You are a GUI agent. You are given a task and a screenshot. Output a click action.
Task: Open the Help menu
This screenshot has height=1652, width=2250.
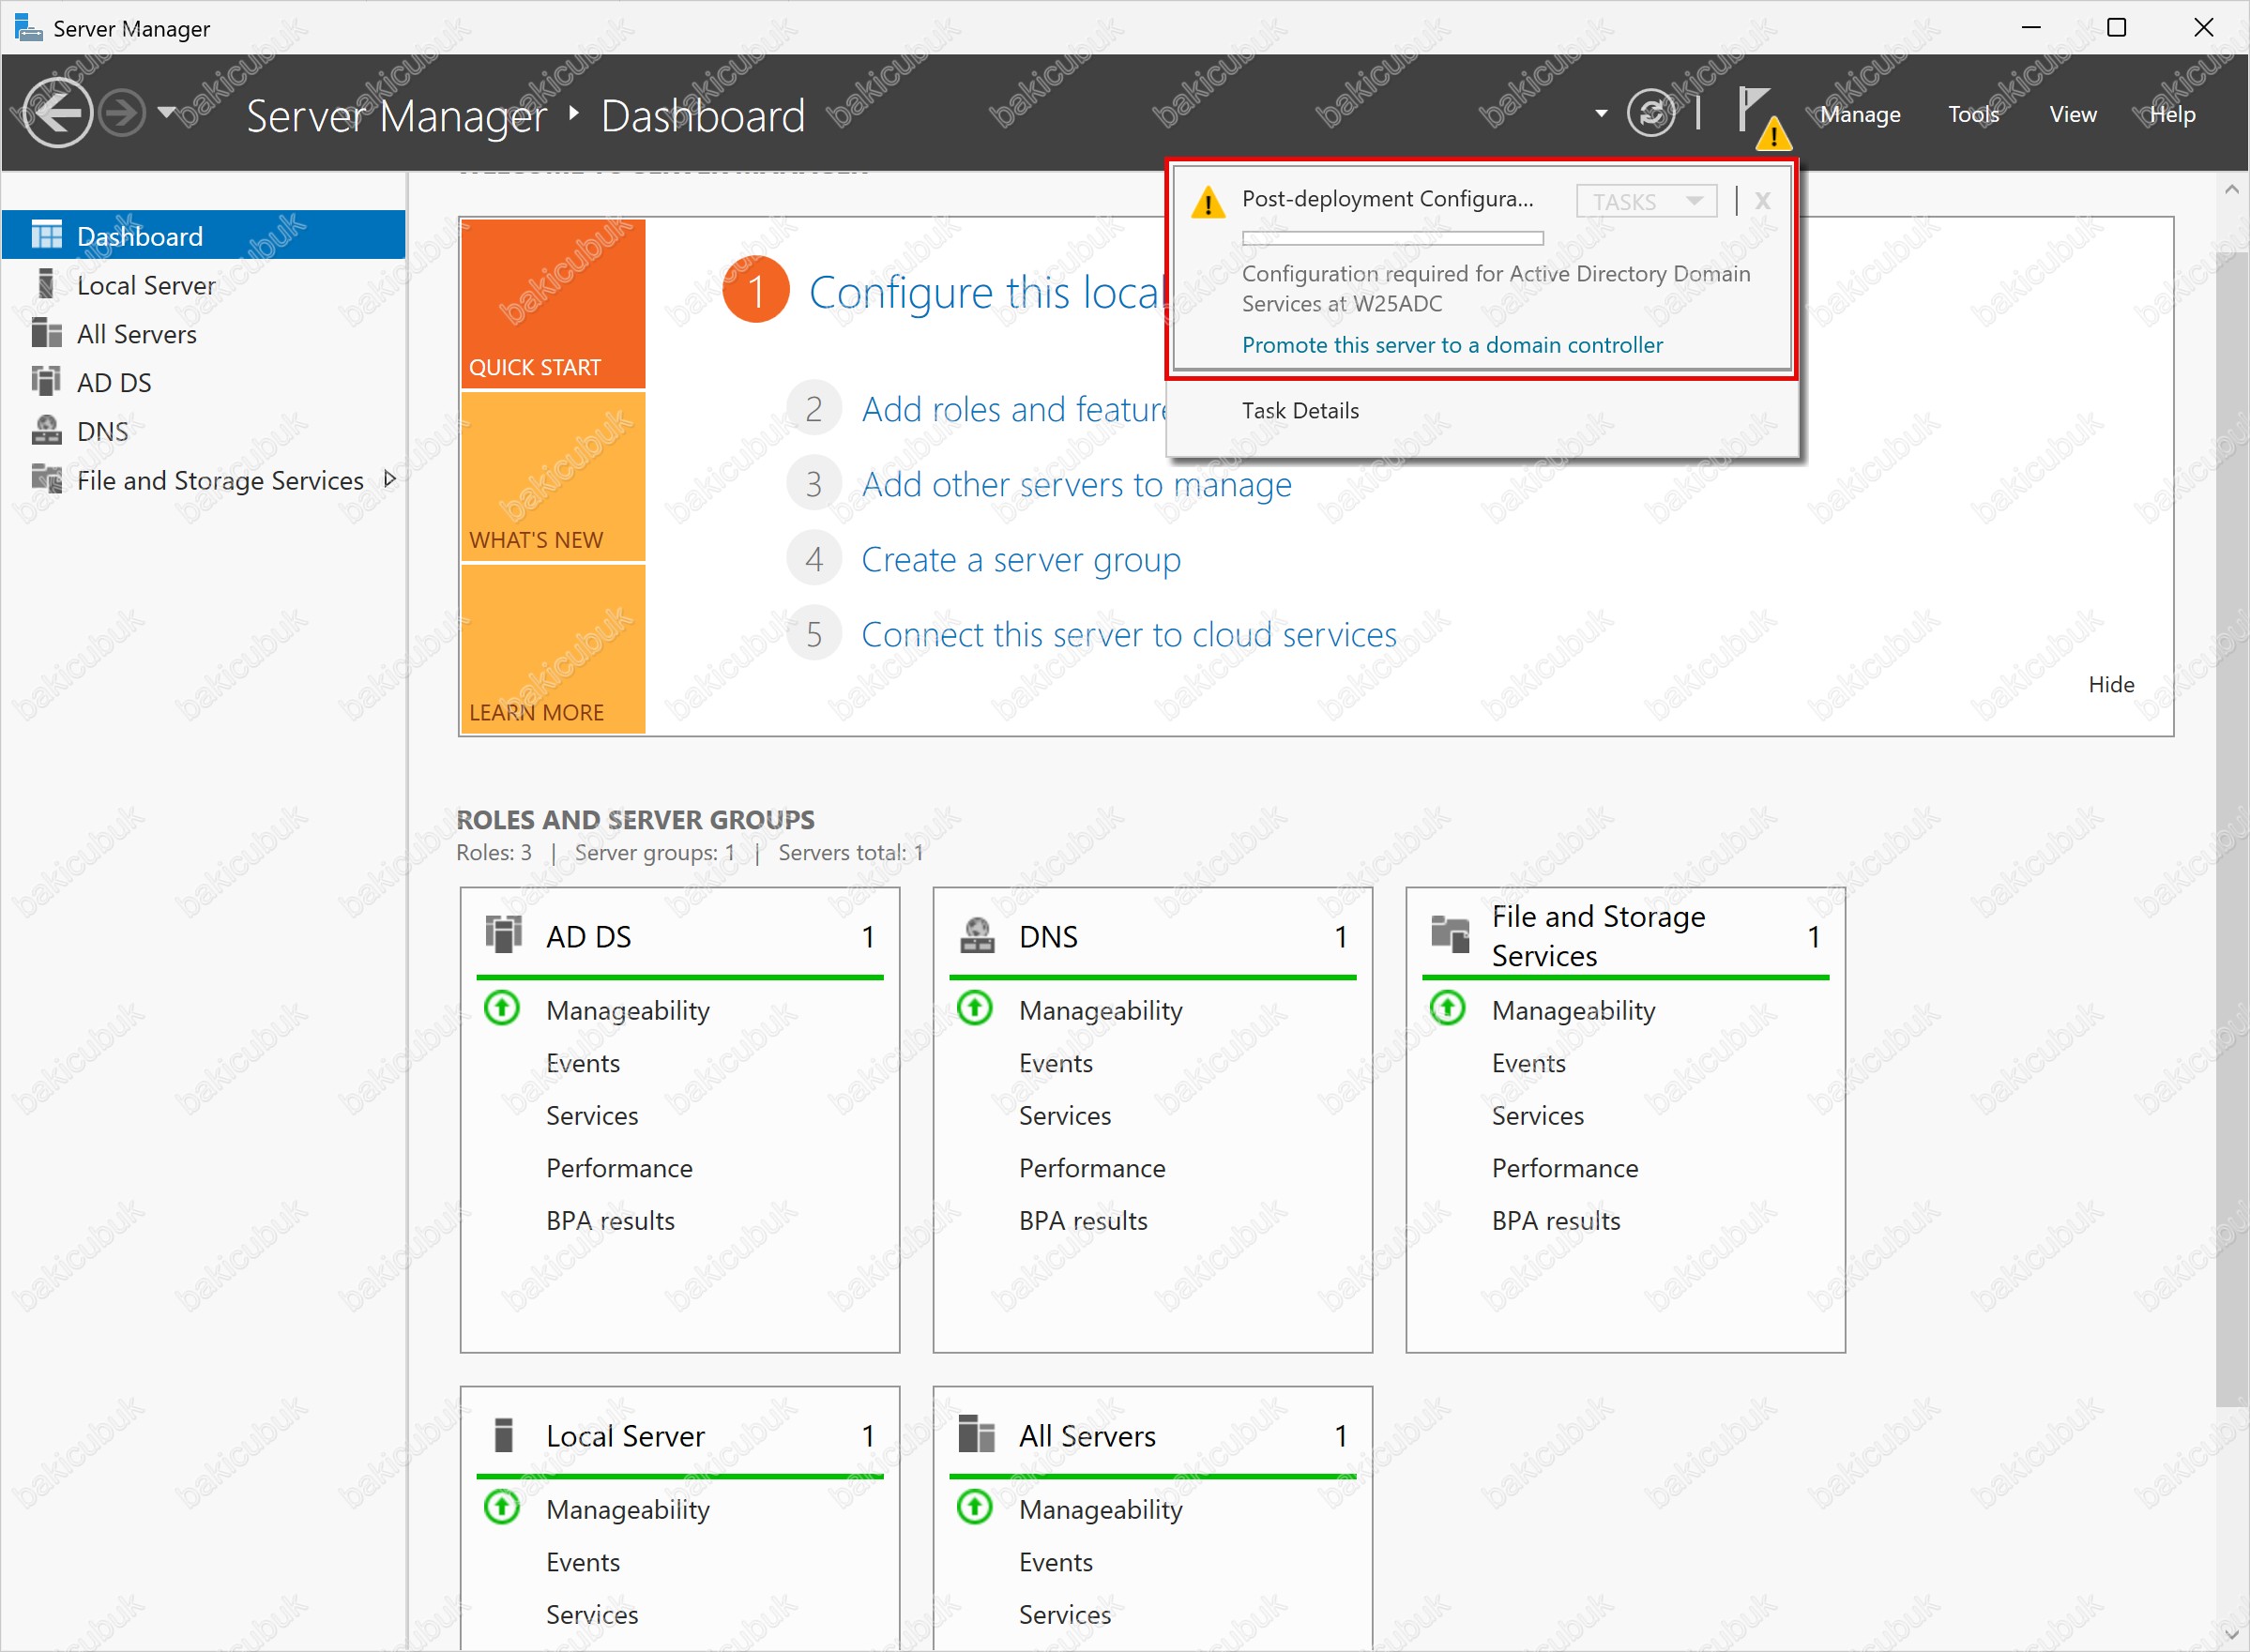pos(2172,114)
